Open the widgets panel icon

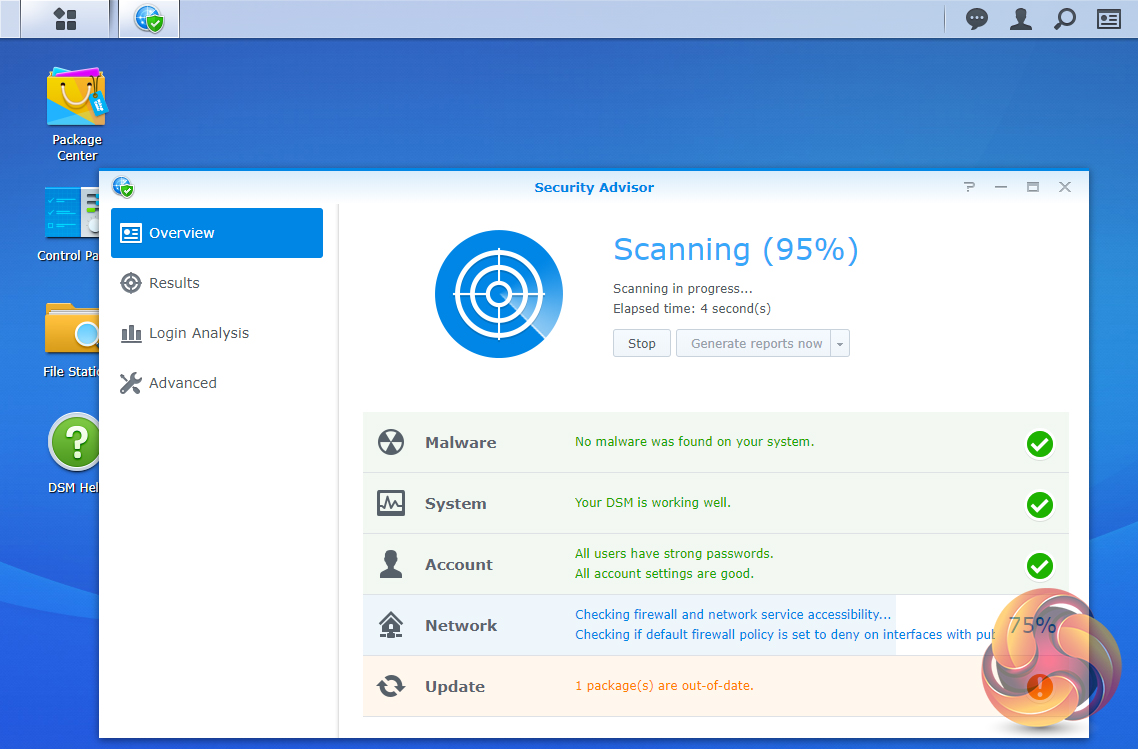[x=1109, y=19]
